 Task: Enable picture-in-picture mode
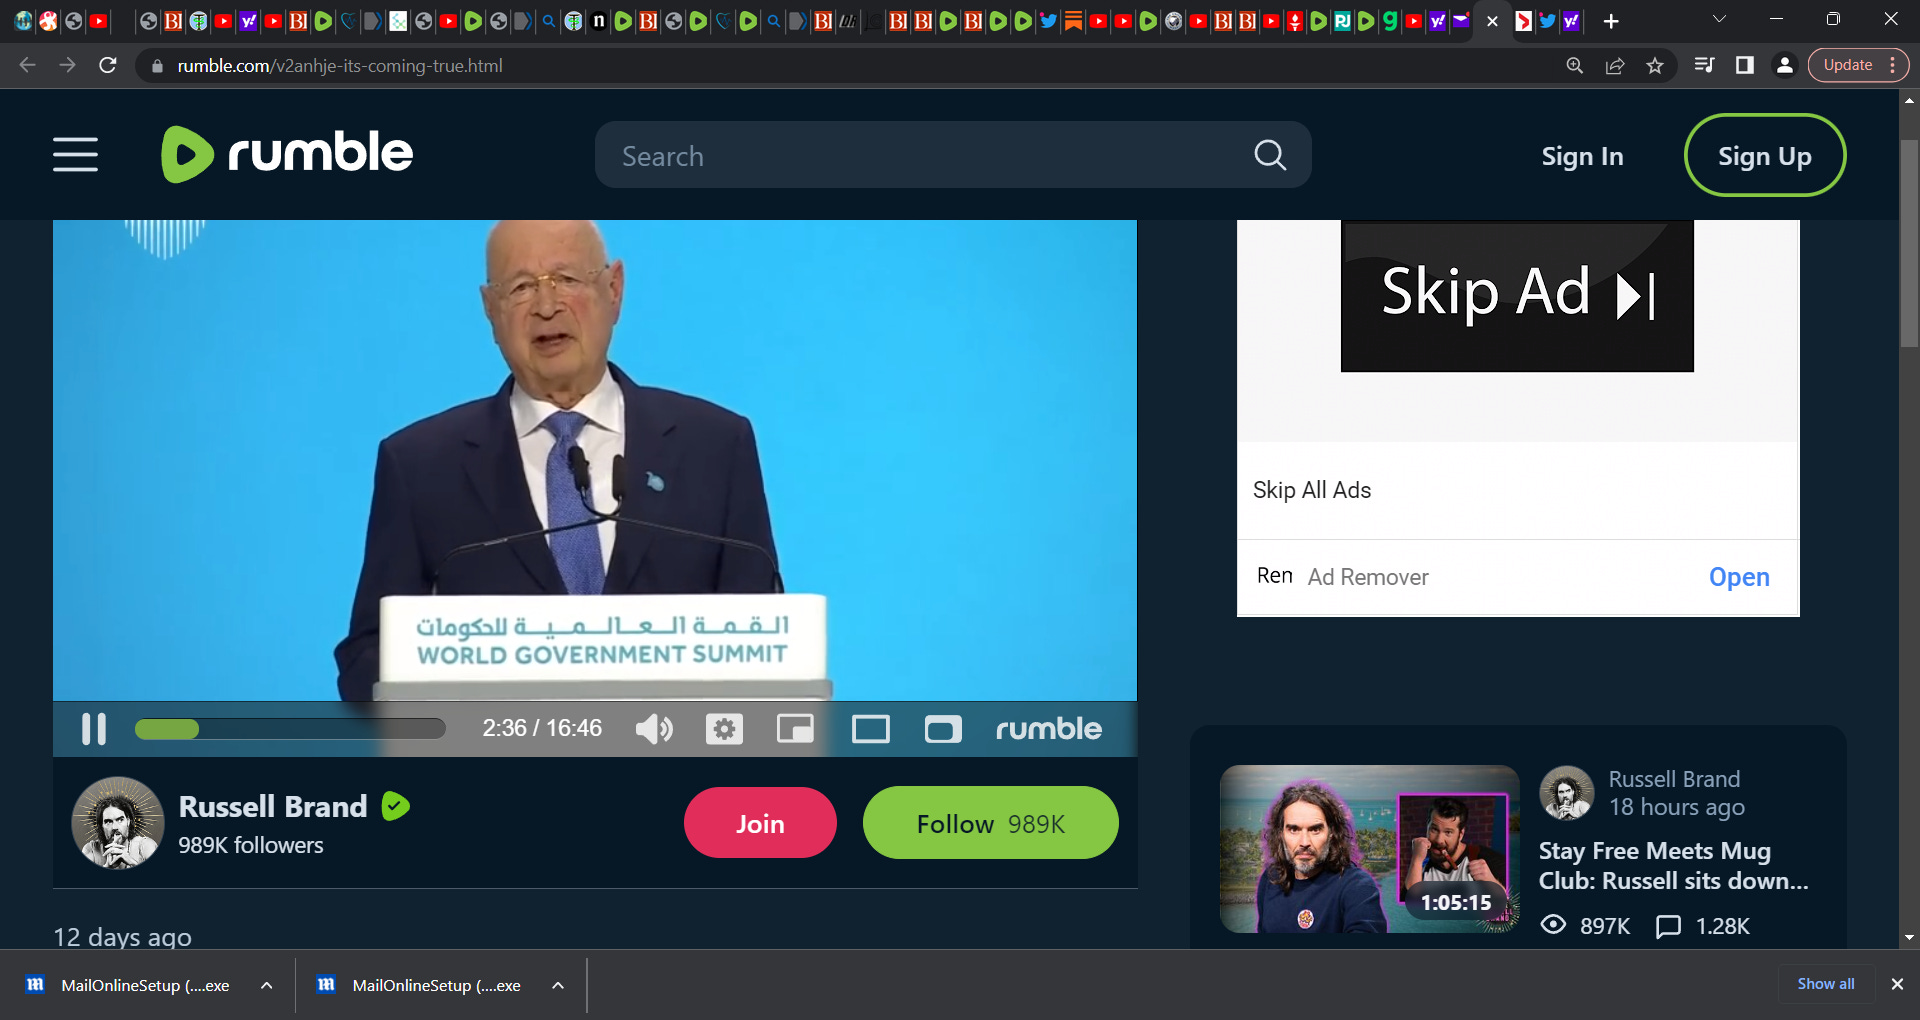click(796, 729)
